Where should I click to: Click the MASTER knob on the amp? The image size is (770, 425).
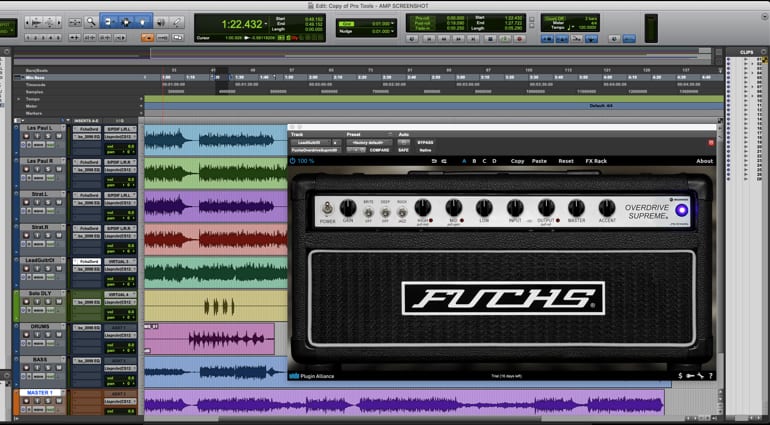pyautogui.click(x=576, y=208)
